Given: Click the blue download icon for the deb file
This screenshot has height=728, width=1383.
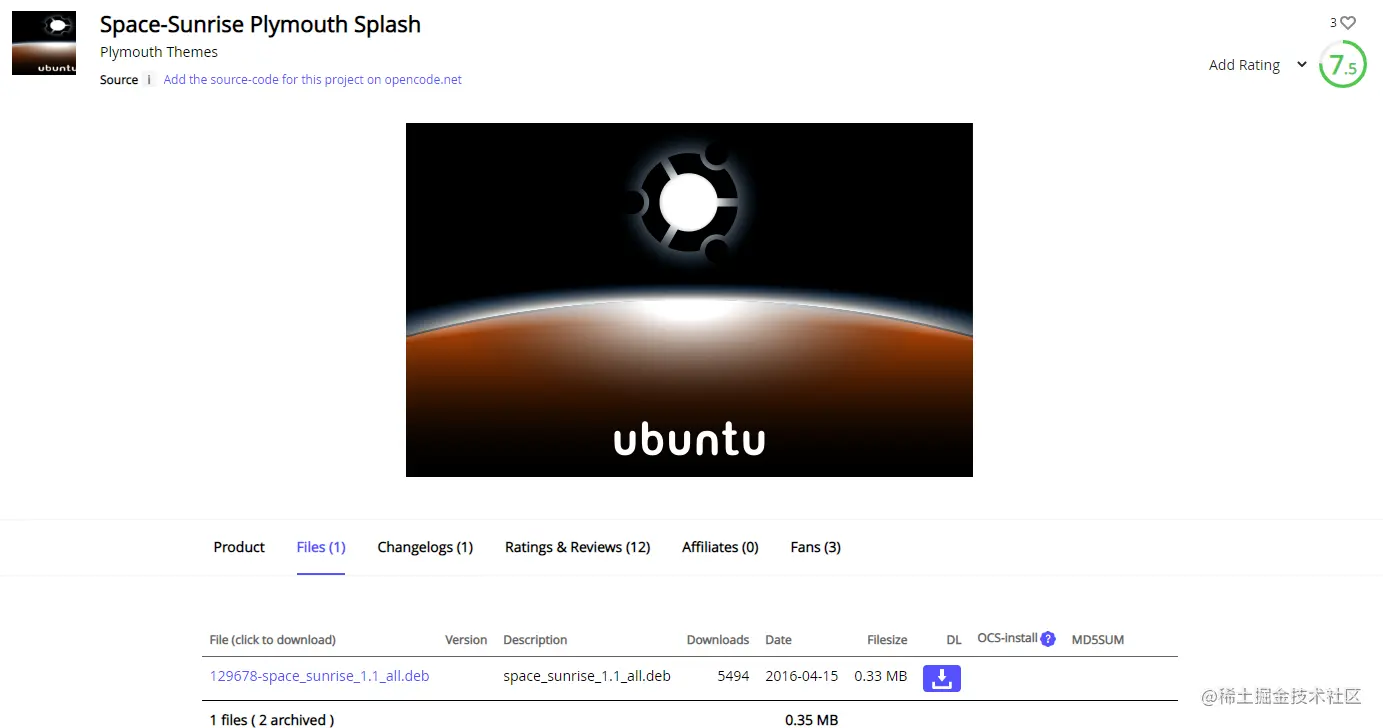Looking at the screenshot, I should [941, 678].
